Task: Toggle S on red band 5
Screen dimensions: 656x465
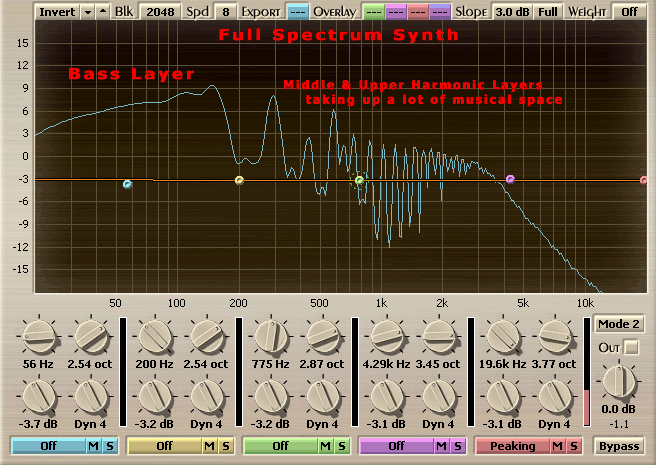Action: [574, 446]
